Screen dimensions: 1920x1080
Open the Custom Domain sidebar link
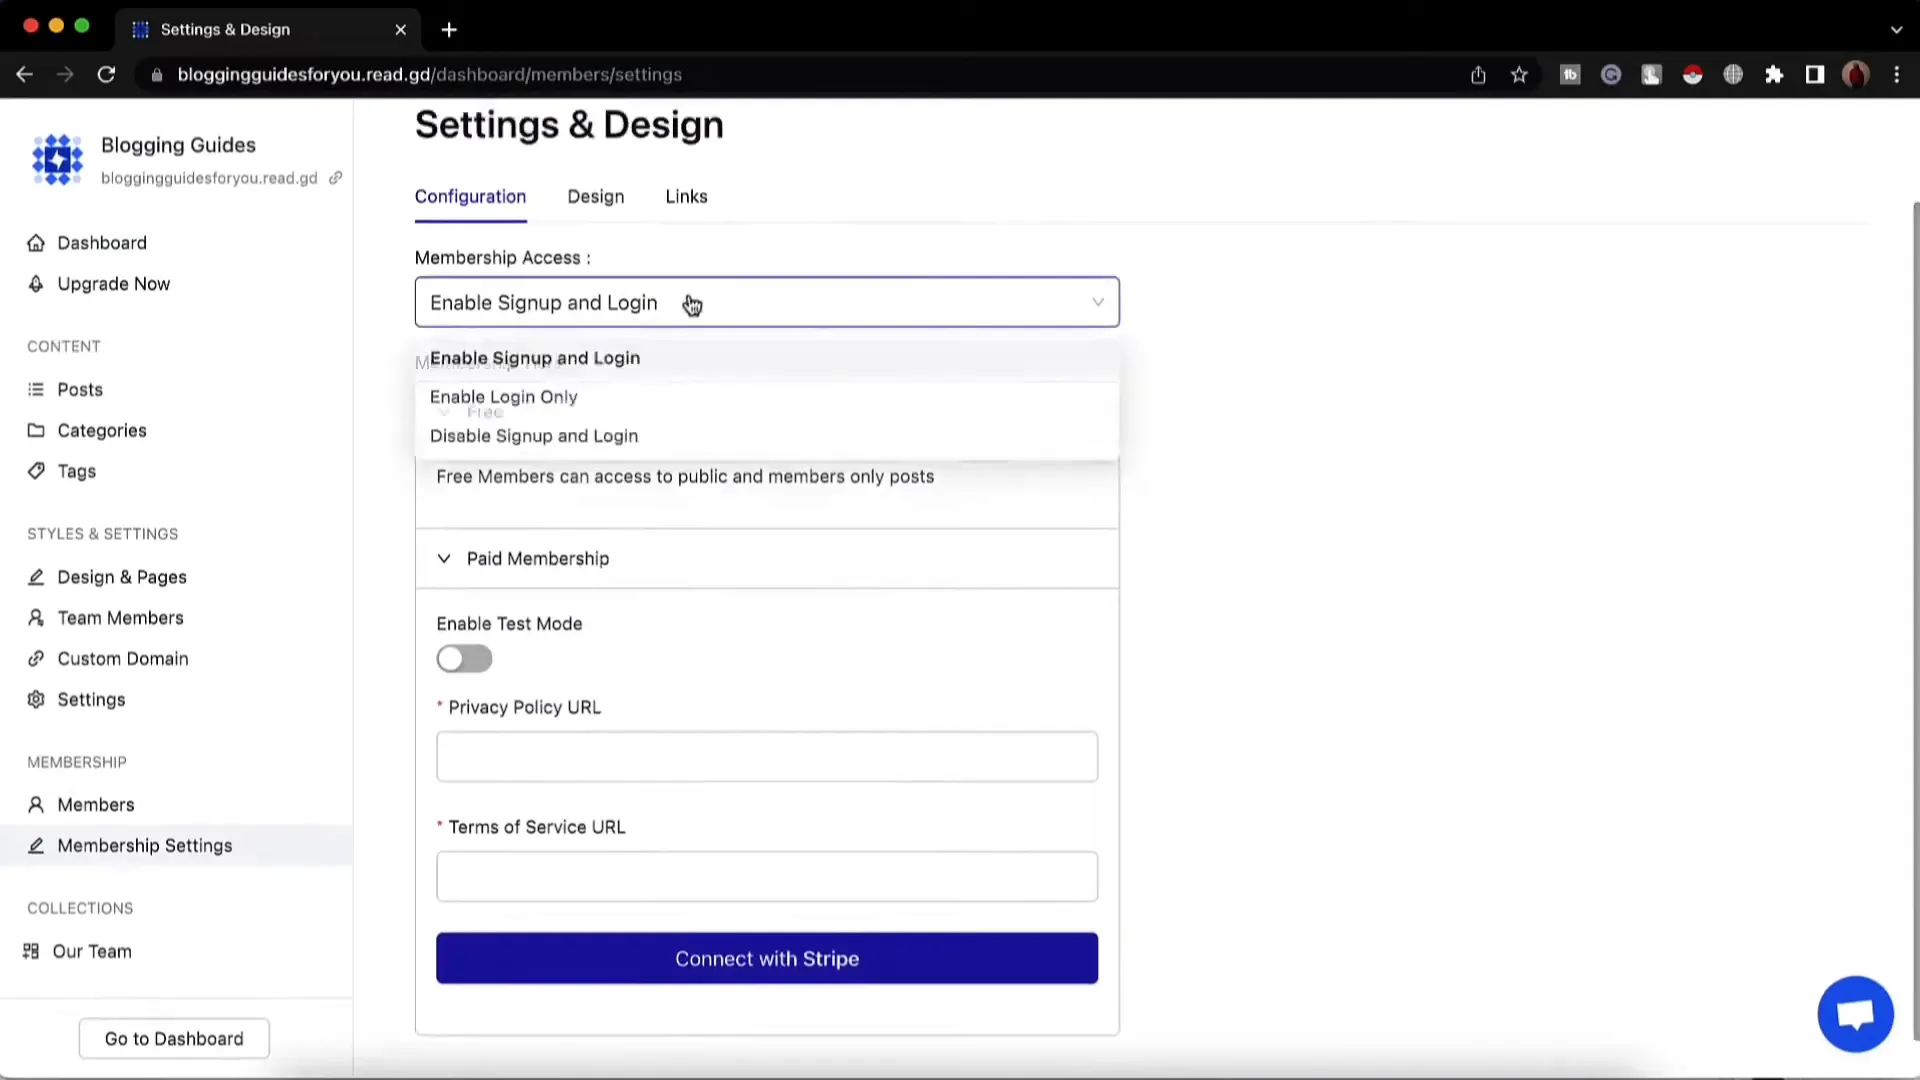[x=123, y=659]
